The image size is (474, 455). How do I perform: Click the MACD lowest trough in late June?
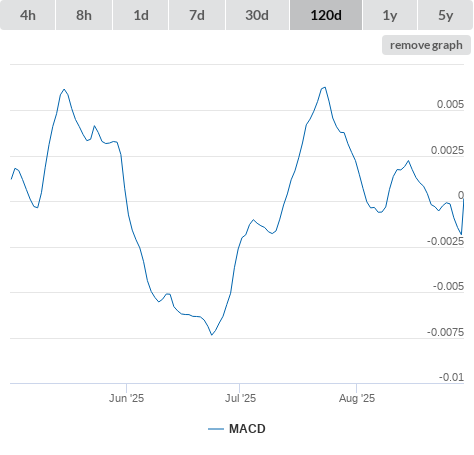coord(212,335)
